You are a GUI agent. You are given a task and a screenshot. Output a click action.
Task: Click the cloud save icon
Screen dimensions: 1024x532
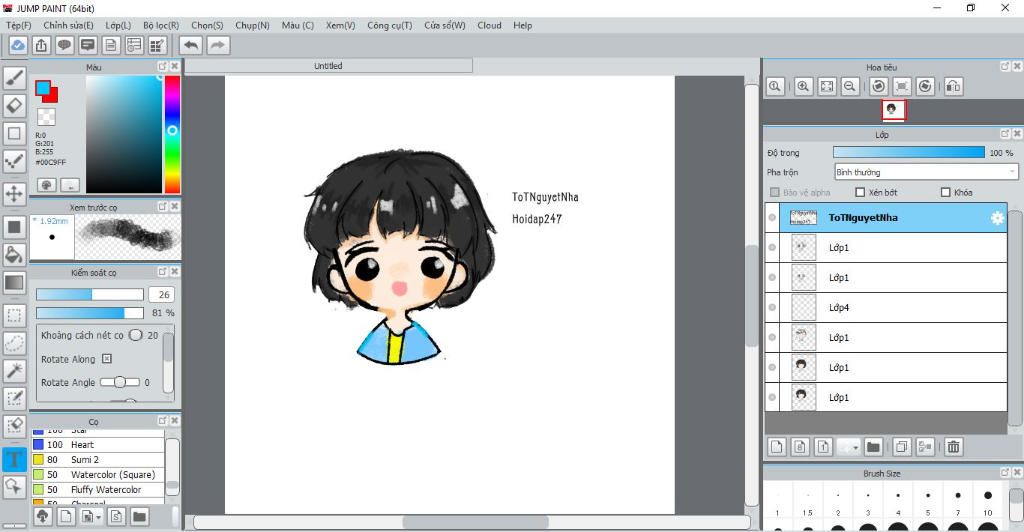pos(18,45)
